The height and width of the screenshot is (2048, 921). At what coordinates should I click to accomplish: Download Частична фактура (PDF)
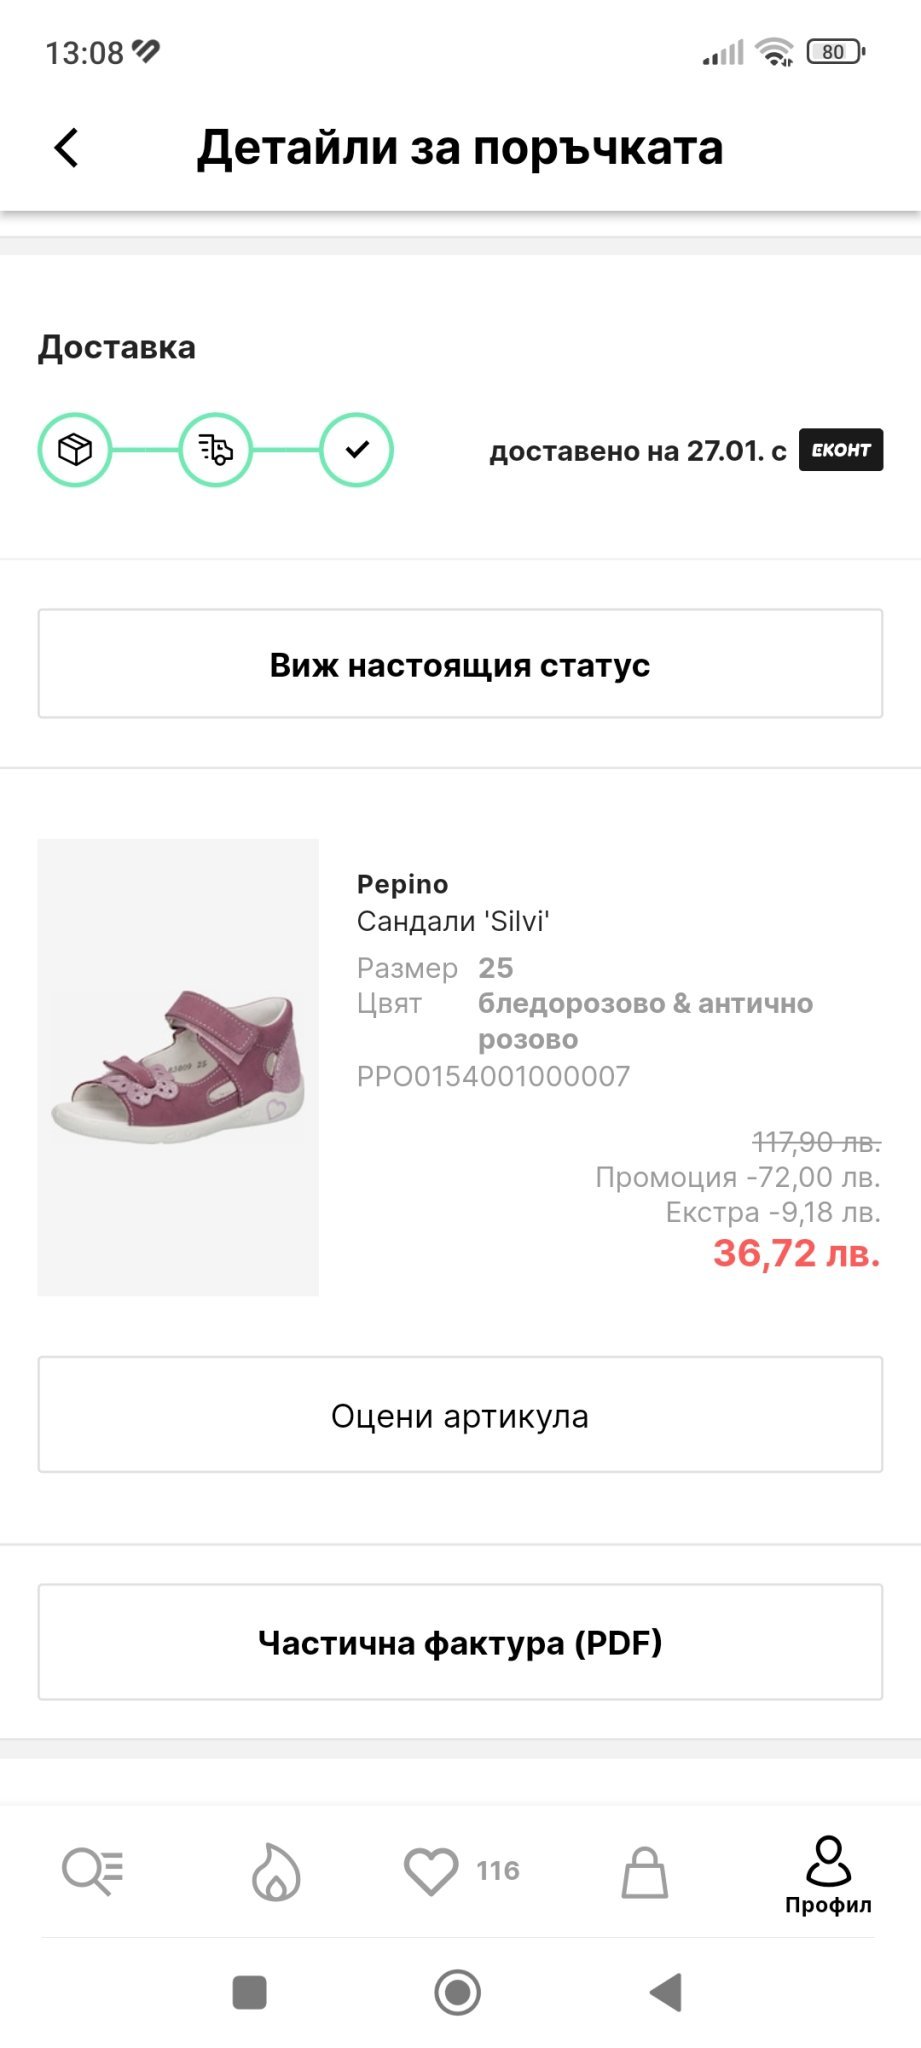460,1642
